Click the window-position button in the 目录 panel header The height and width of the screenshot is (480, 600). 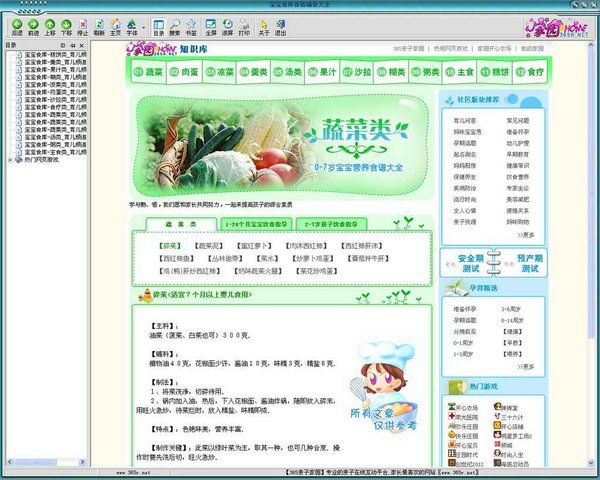pos(63,46)
